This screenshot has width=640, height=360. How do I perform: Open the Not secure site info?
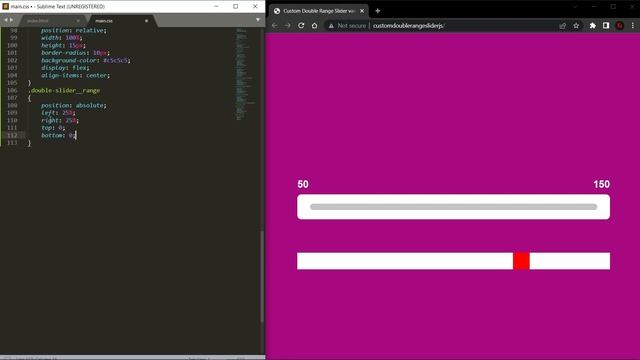(347, 26)
